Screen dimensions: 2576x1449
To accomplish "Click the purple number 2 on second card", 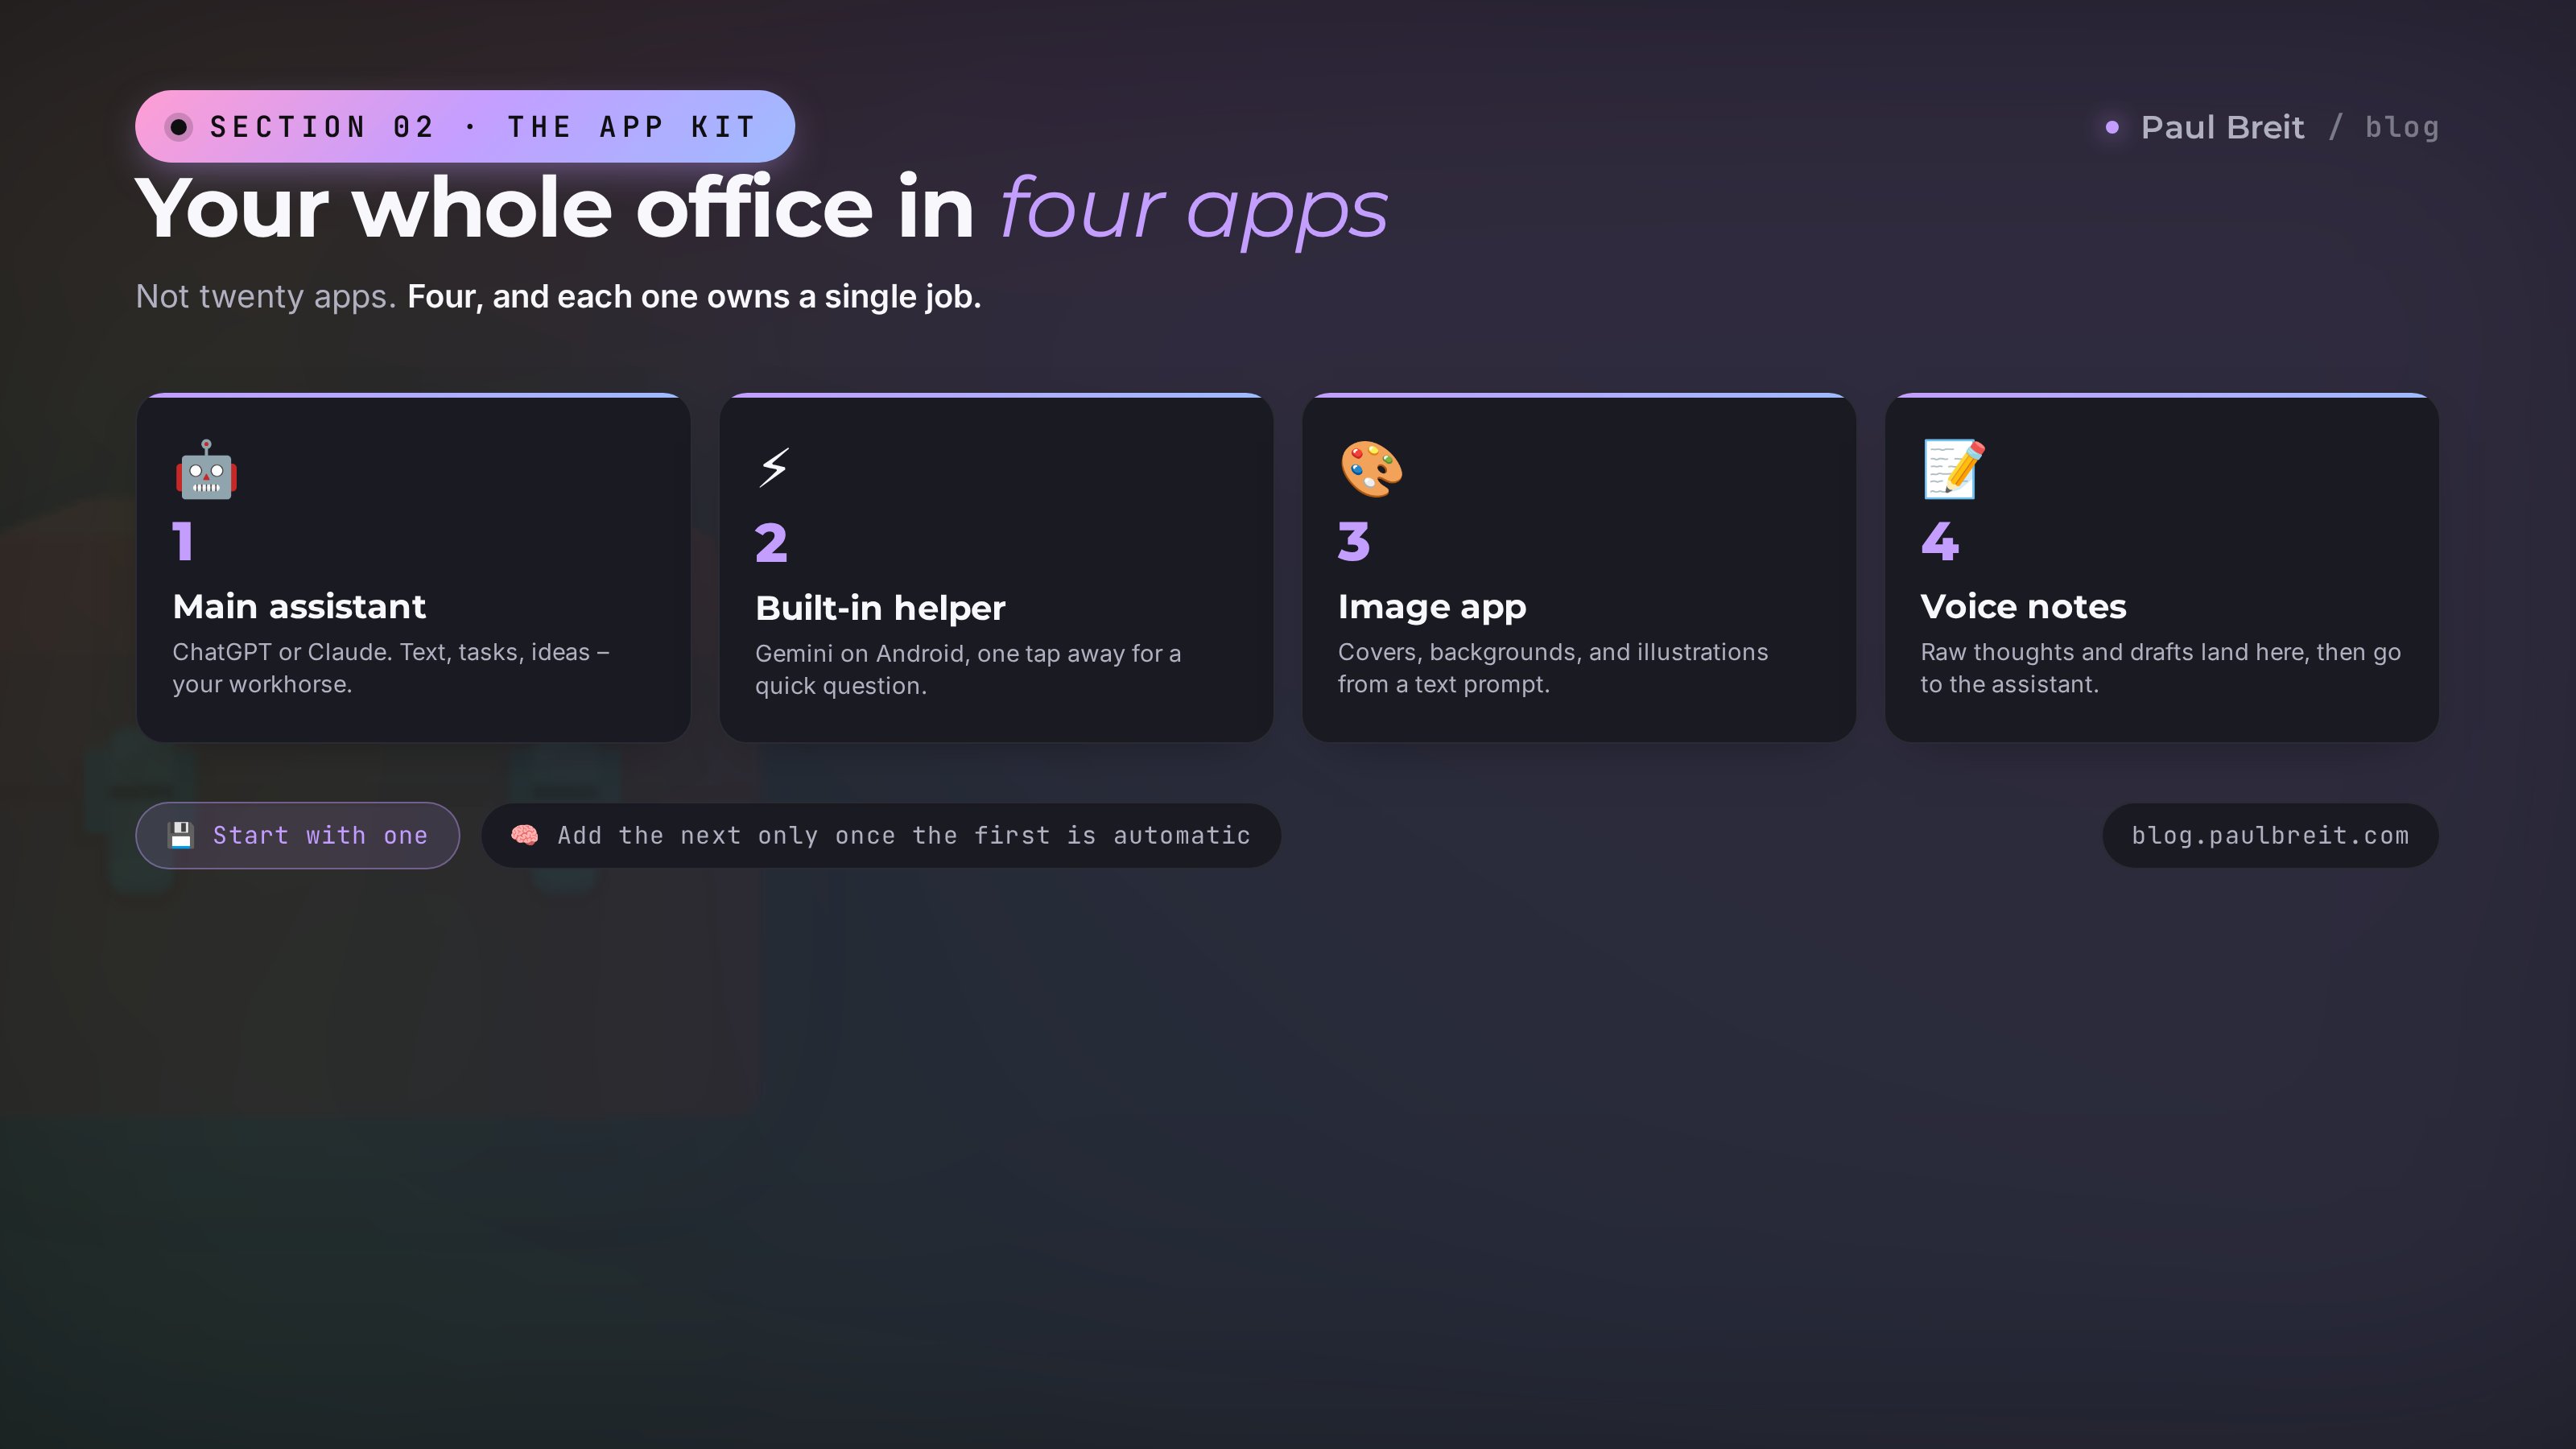I will [x=771, y=543].
